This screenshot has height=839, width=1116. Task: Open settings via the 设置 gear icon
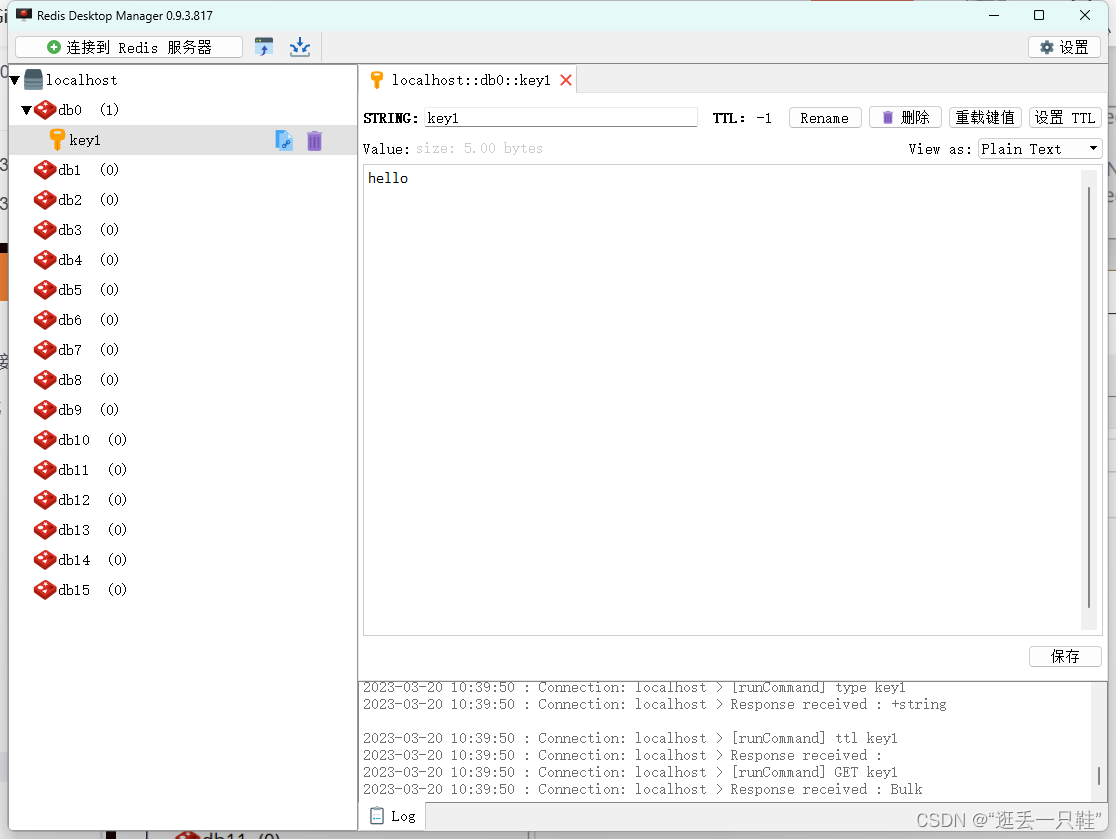point(1063,46)
